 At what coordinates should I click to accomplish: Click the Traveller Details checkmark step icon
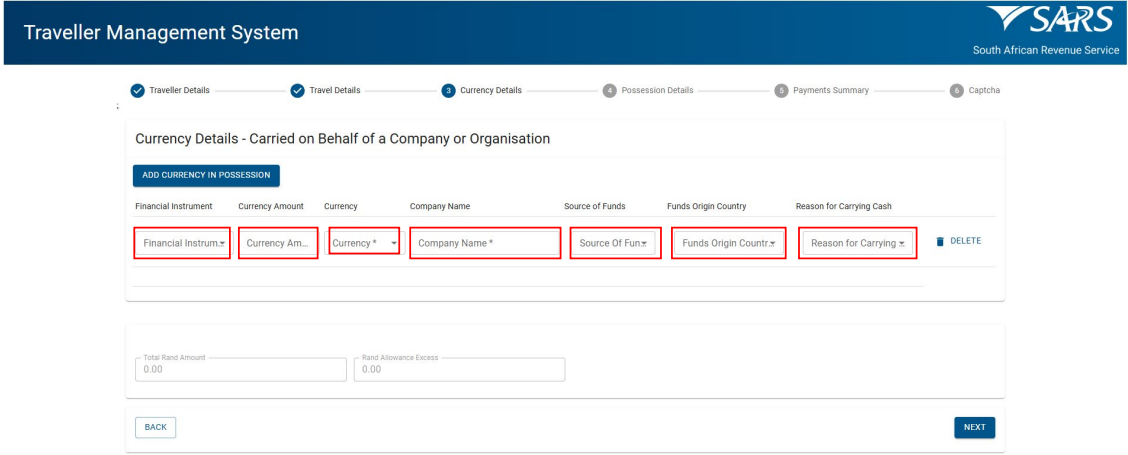pyautogui.click(x=139, y=91)
